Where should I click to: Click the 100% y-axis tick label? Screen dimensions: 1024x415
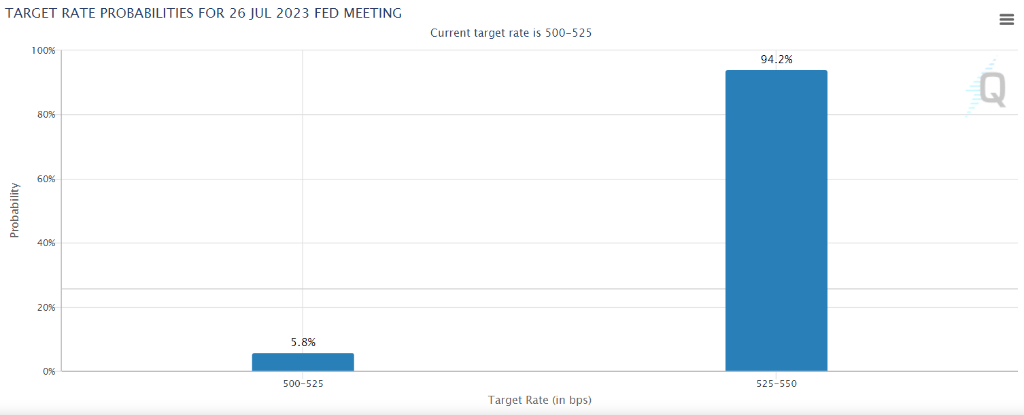pos(43,50)
